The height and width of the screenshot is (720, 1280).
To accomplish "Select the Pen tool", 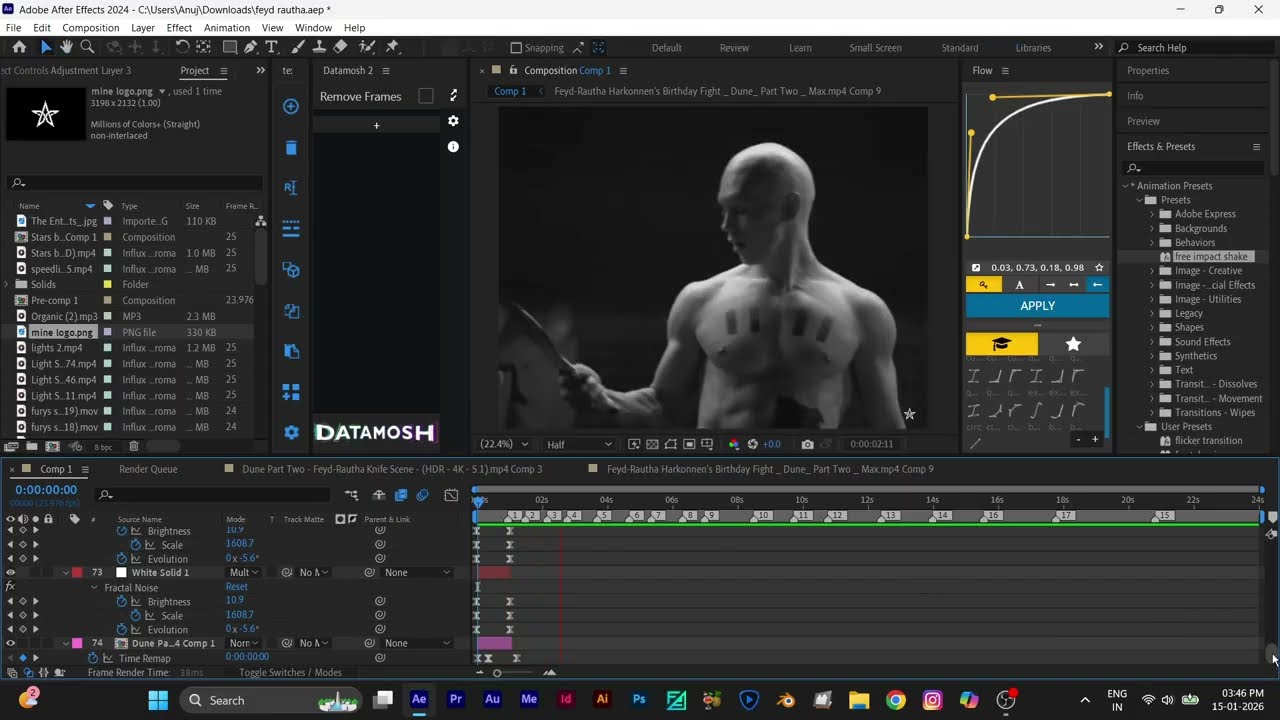I will point(251,47).
